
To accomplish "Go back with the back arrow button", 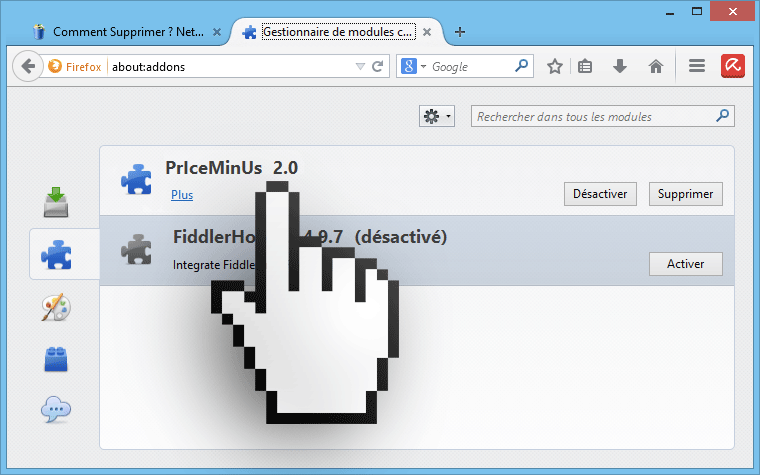I will [x=28, y=66].
